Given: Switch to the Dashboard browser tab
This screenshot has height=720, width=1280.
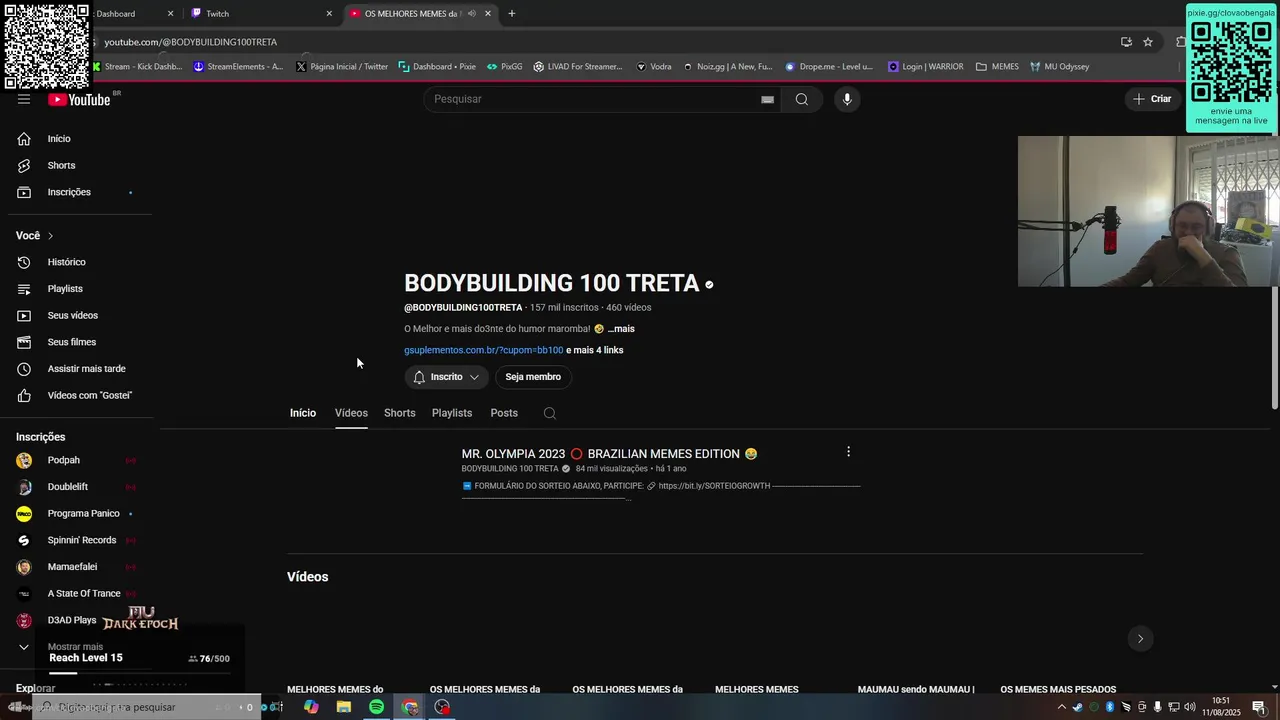Looking at the screenshot, I should pyautogui.click(x=130, y=14).
